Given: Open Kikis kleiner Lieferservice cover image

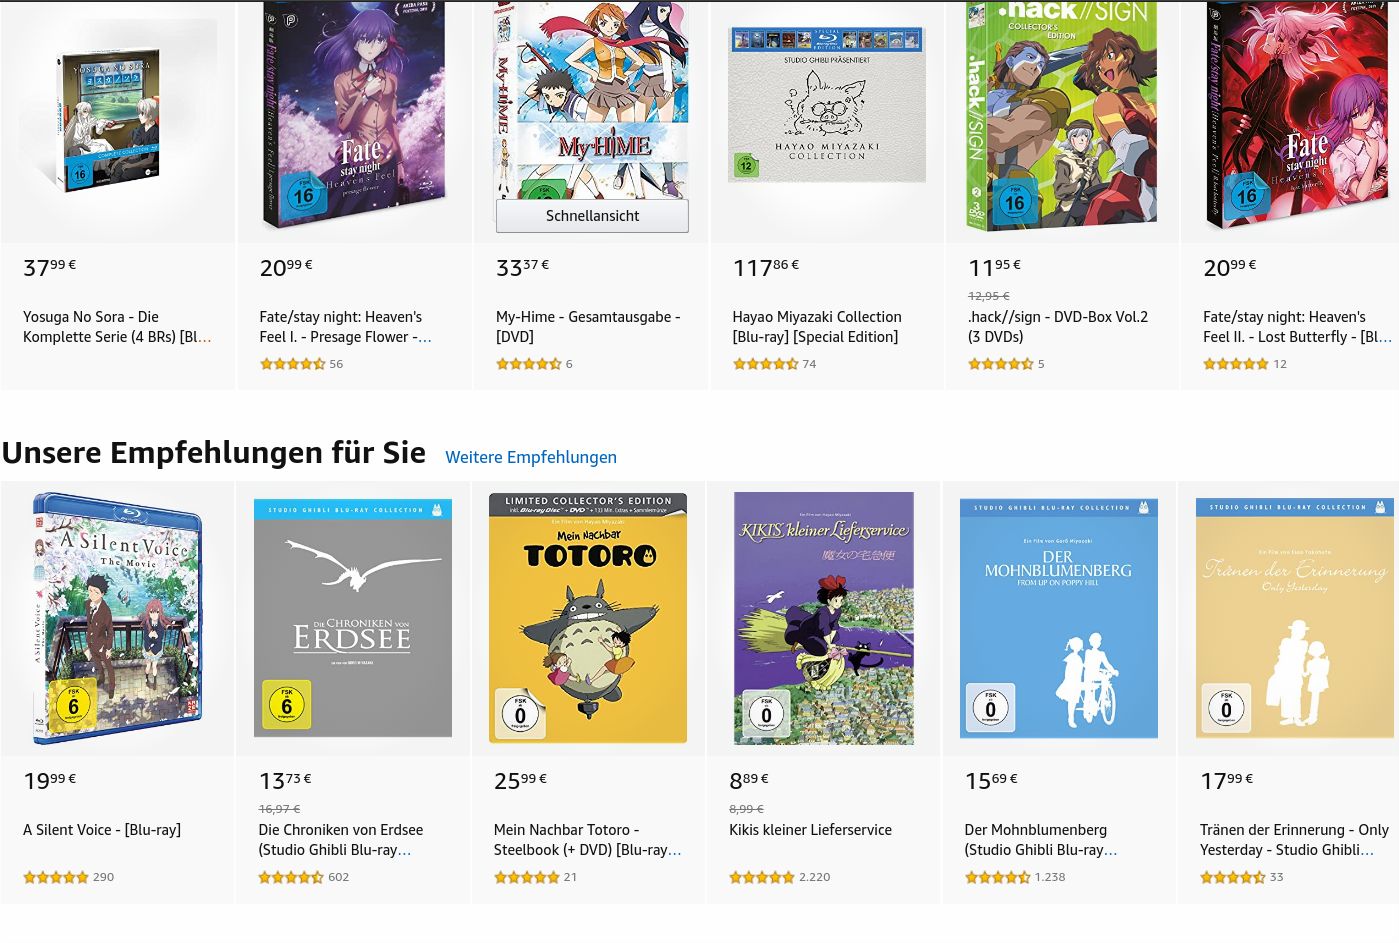Looking at the screenshot, I should pos(824,618).
